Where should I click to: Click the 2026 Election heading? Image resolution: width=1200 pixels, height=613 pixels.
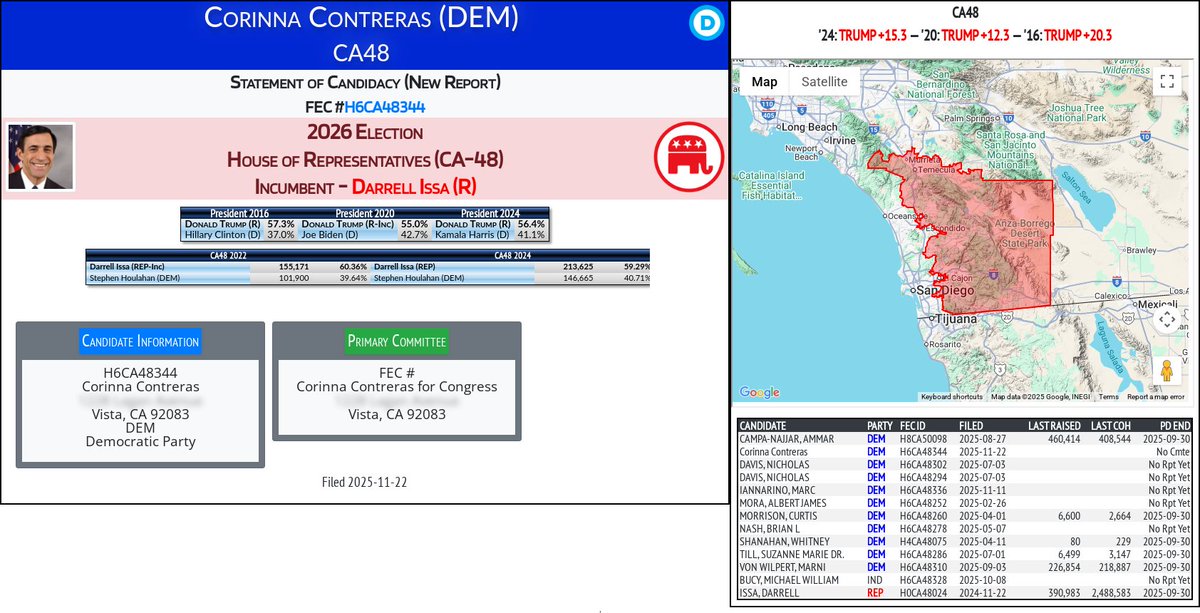364,132
